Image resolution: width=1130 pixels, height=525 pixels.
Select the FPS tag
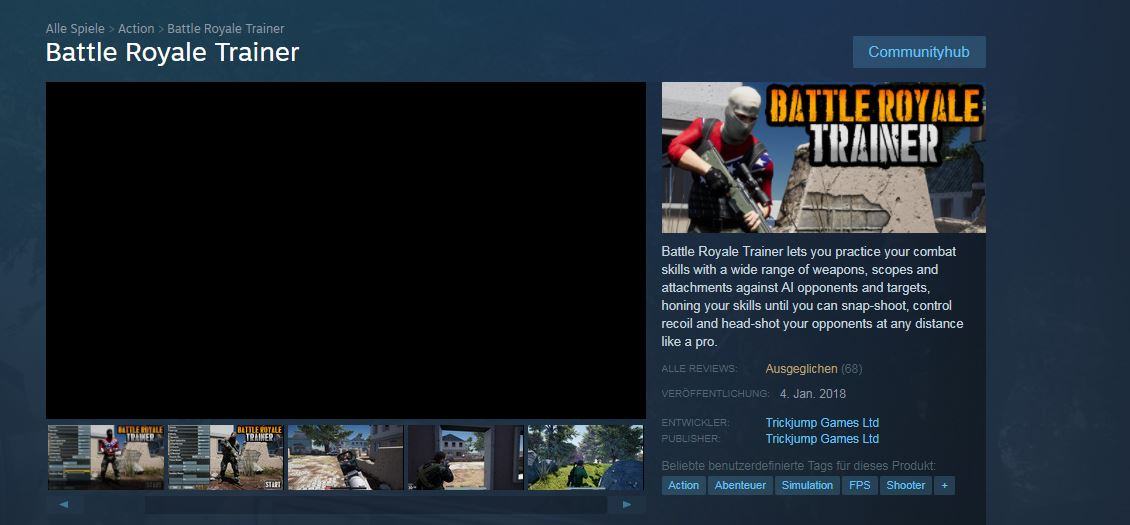(x=860, y=485)
